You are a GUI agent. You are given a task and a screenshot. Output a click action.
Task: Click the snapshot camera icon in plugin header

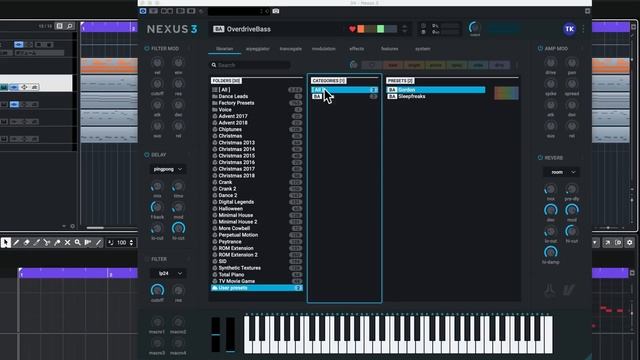pos(276,11)
